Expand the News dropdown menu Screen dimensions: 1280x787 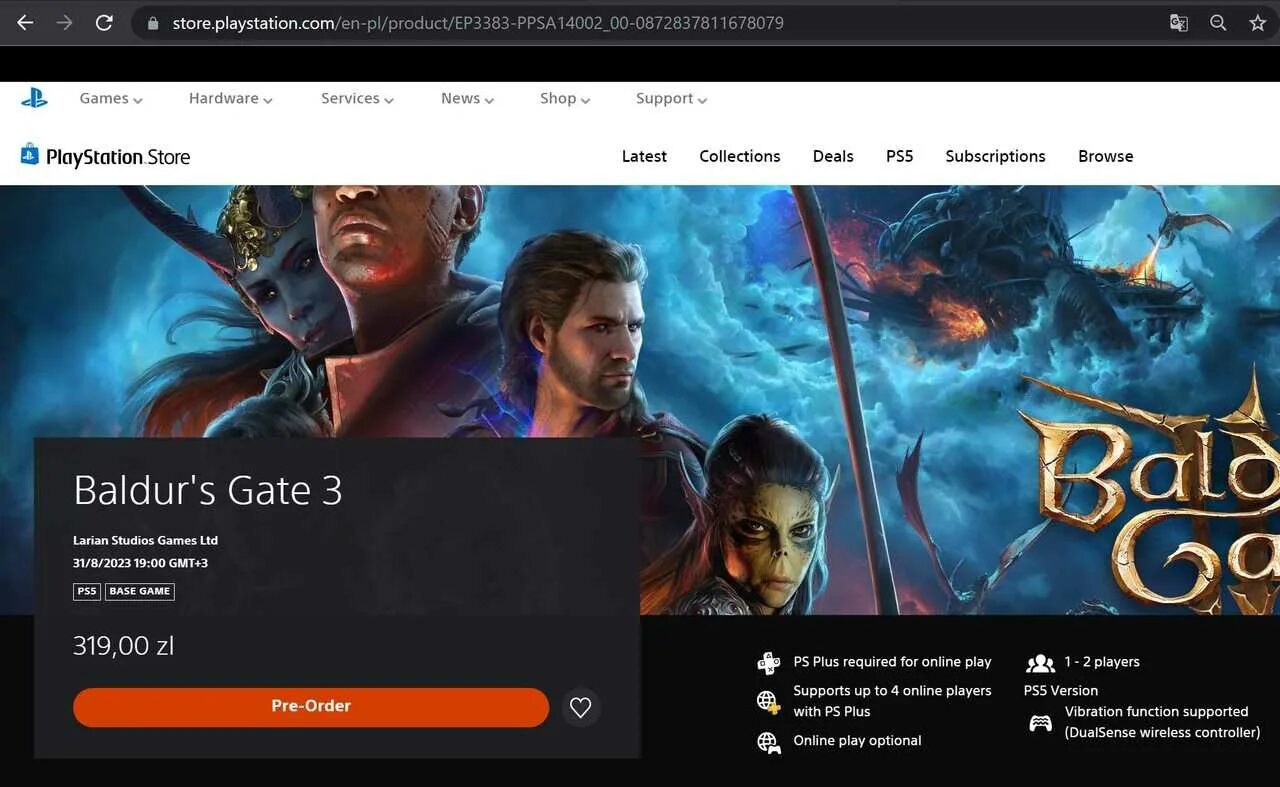[x=467, y=98]
